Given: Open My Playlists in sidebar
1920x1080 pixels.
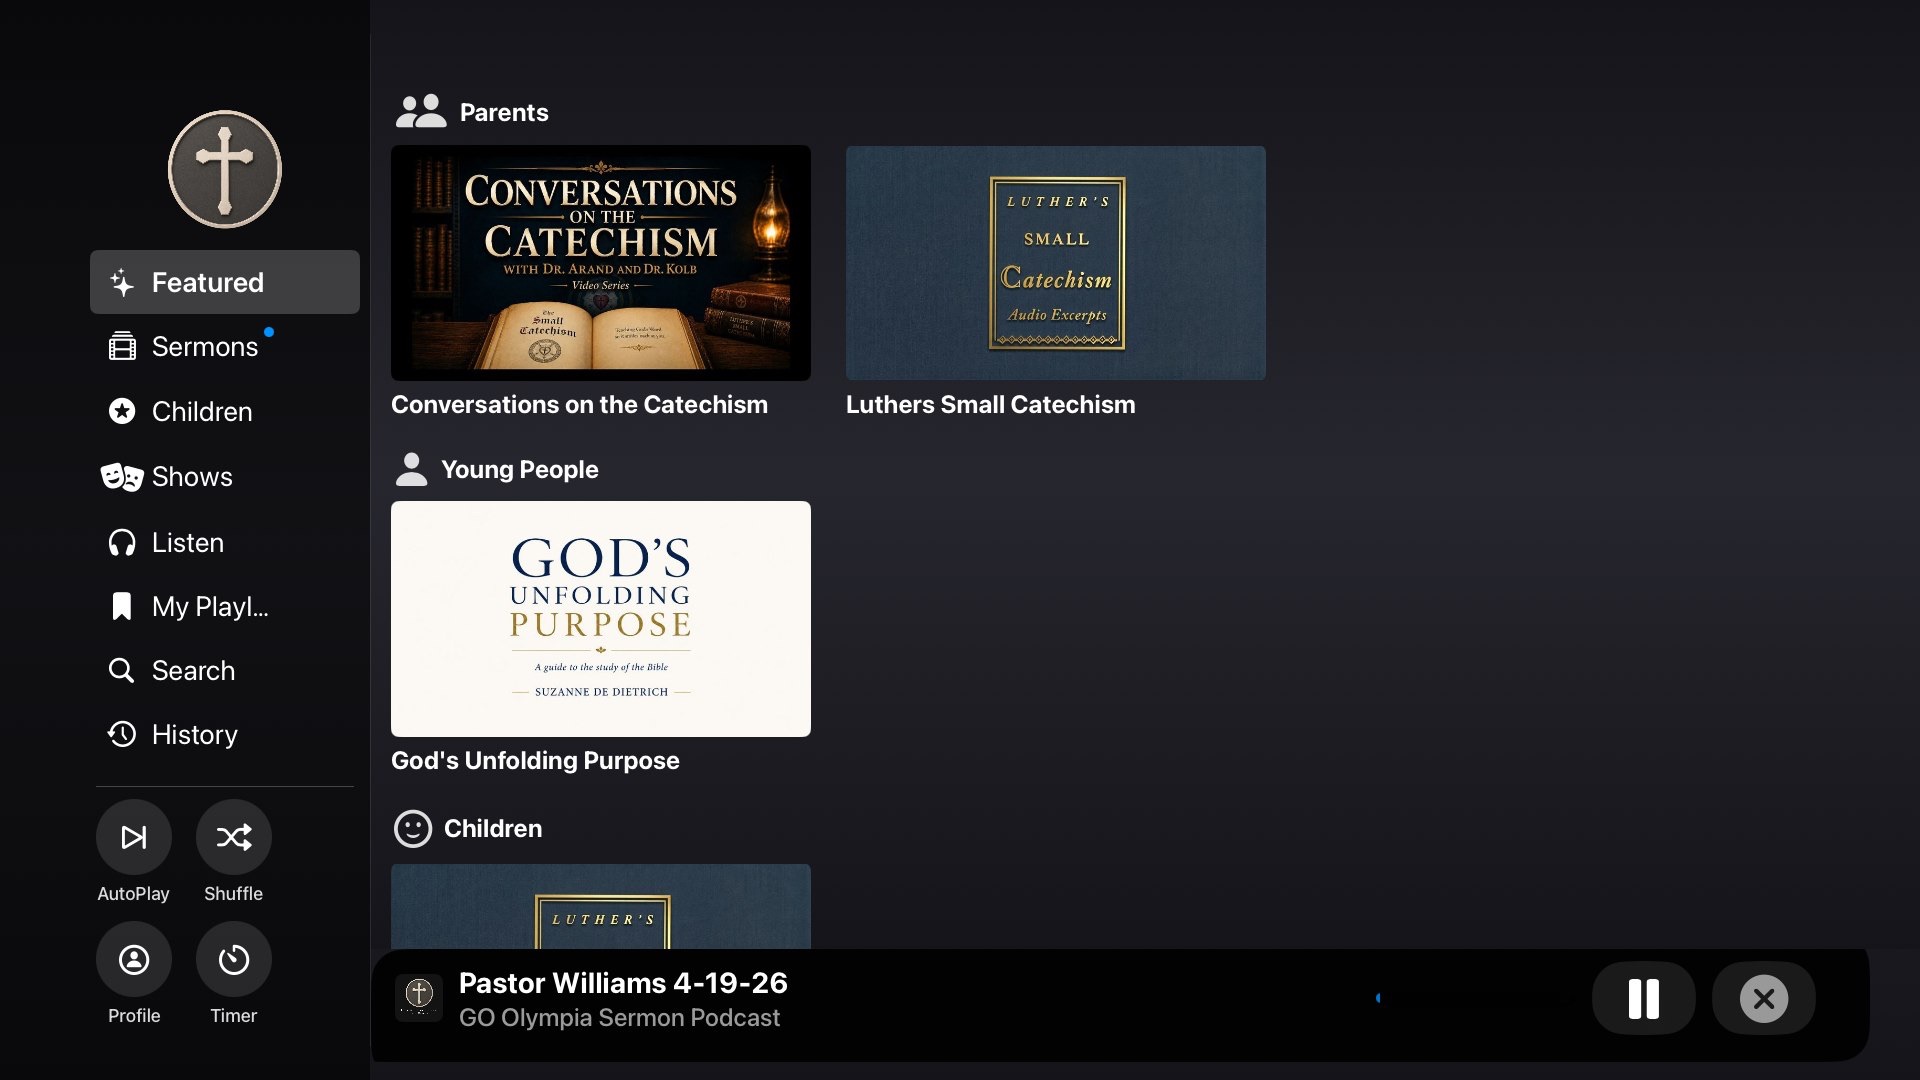Looking at the screenshot, I should point(224,606).
